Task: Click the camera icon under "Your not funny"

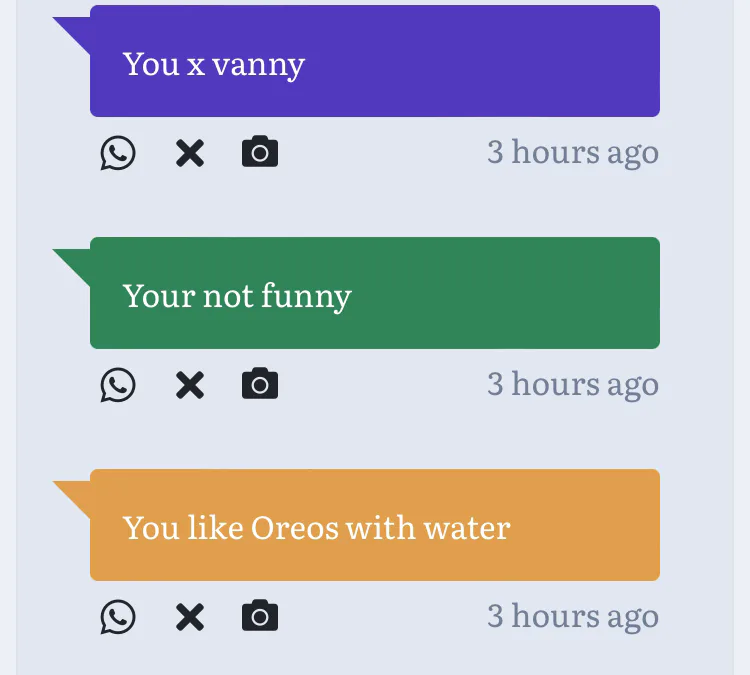Action: tap(260, 384)
